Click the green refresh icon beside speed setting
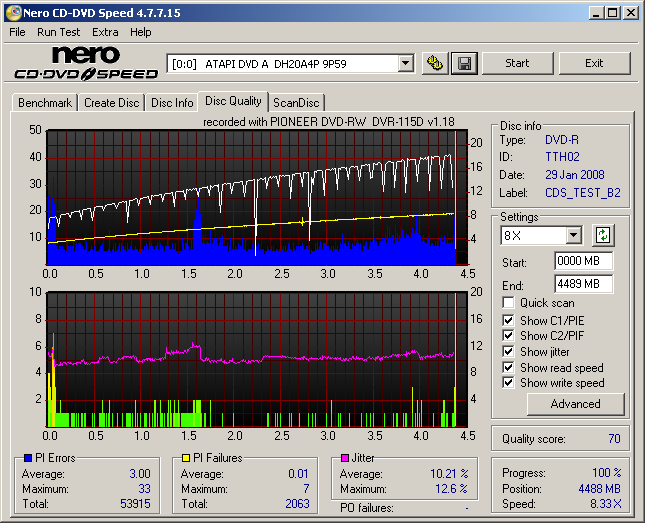The height and width of the screenshot is (523, 645). (603, 235)
